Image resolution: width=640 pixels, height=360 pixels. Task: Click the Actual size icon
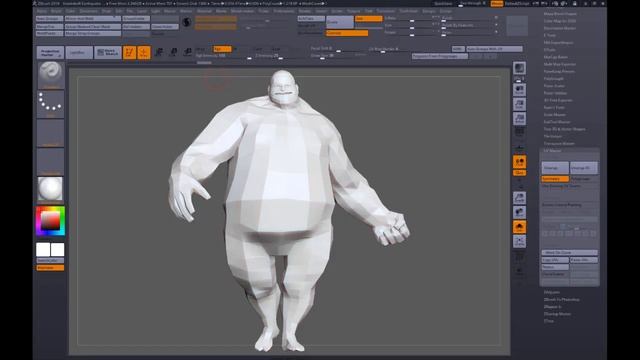pyautogui.click(x=519, y=118)
